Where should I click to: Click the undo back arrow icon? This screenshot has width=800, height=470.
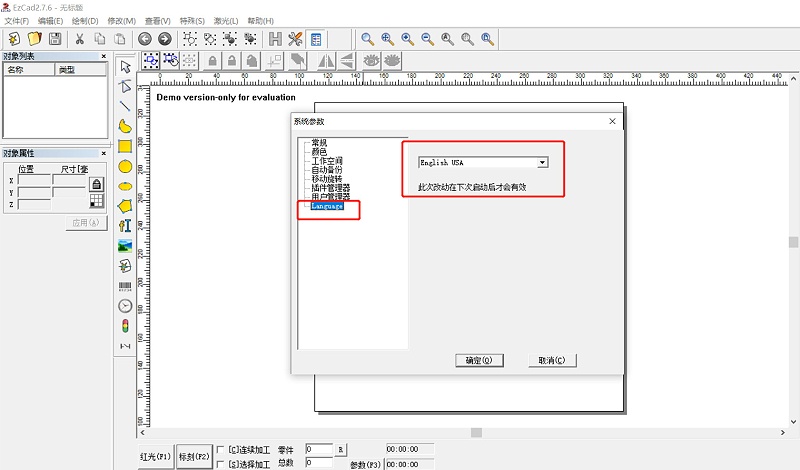(x=145, y=39)
